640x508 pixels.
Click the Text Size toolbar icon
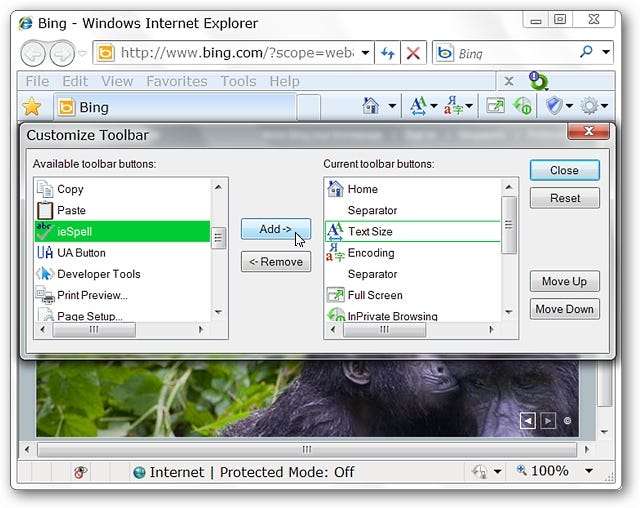pyautogui.click(x=418, y=106)
